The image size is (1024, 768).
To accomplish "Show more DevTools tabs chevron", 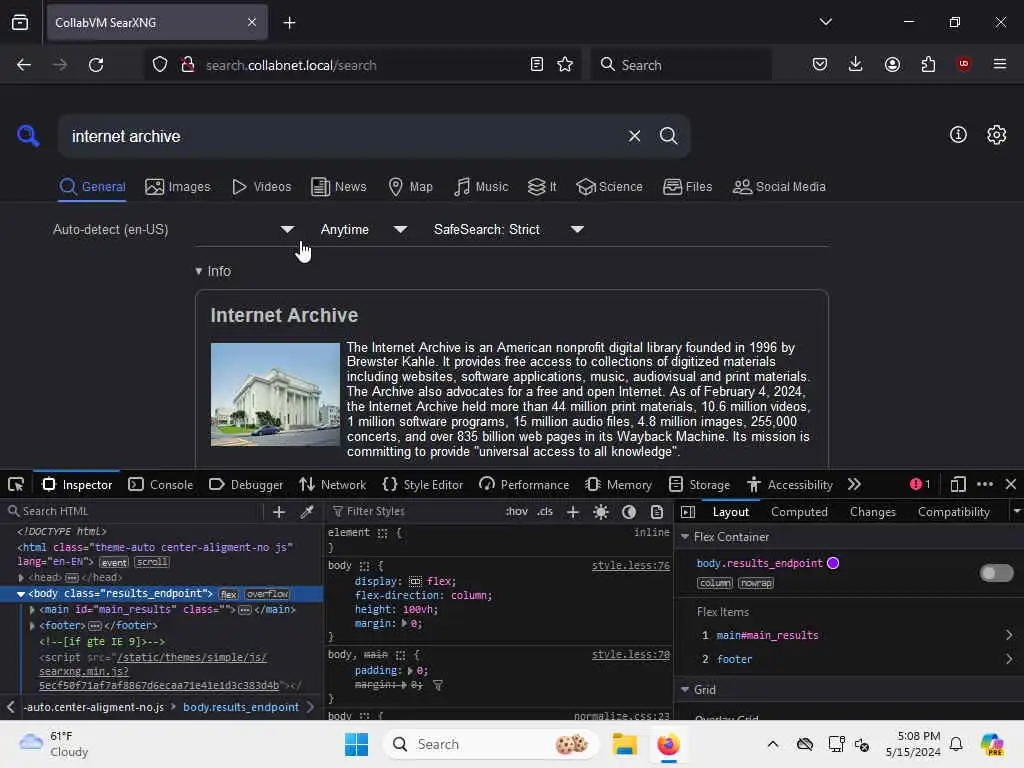I will pos(854,484).
